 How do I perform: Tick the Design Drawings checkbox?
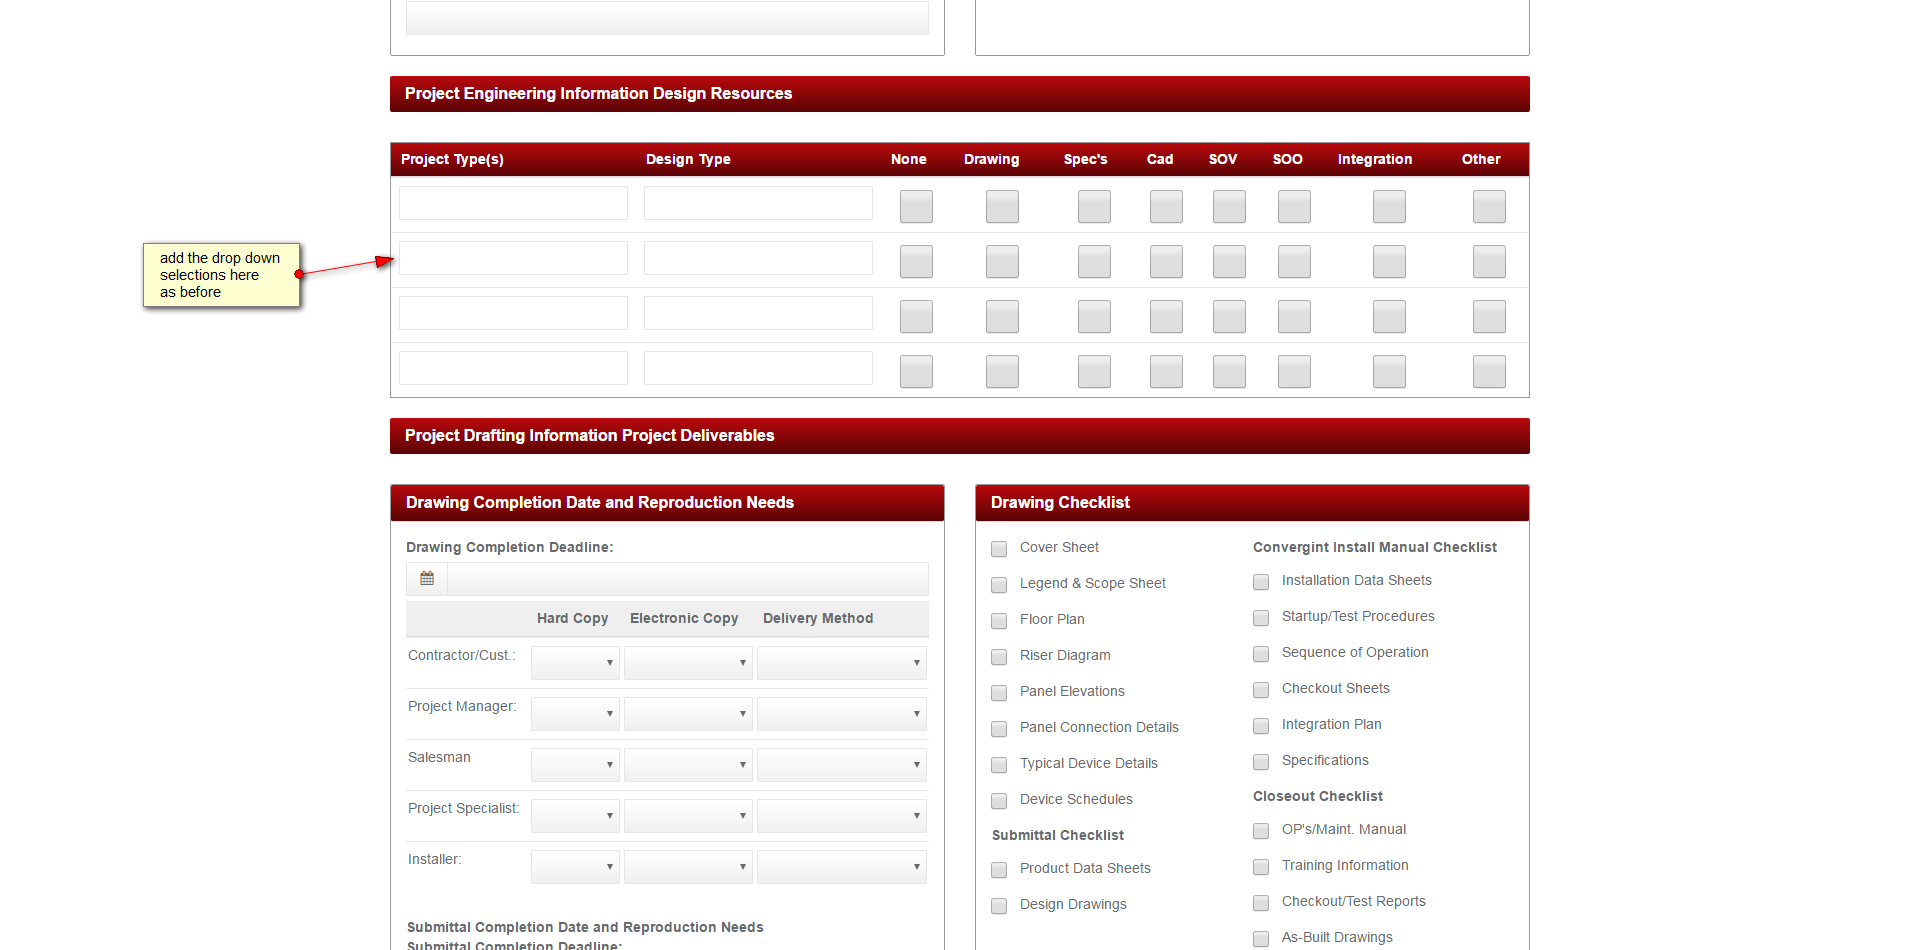pyautogui.click(x=999, y=906)
